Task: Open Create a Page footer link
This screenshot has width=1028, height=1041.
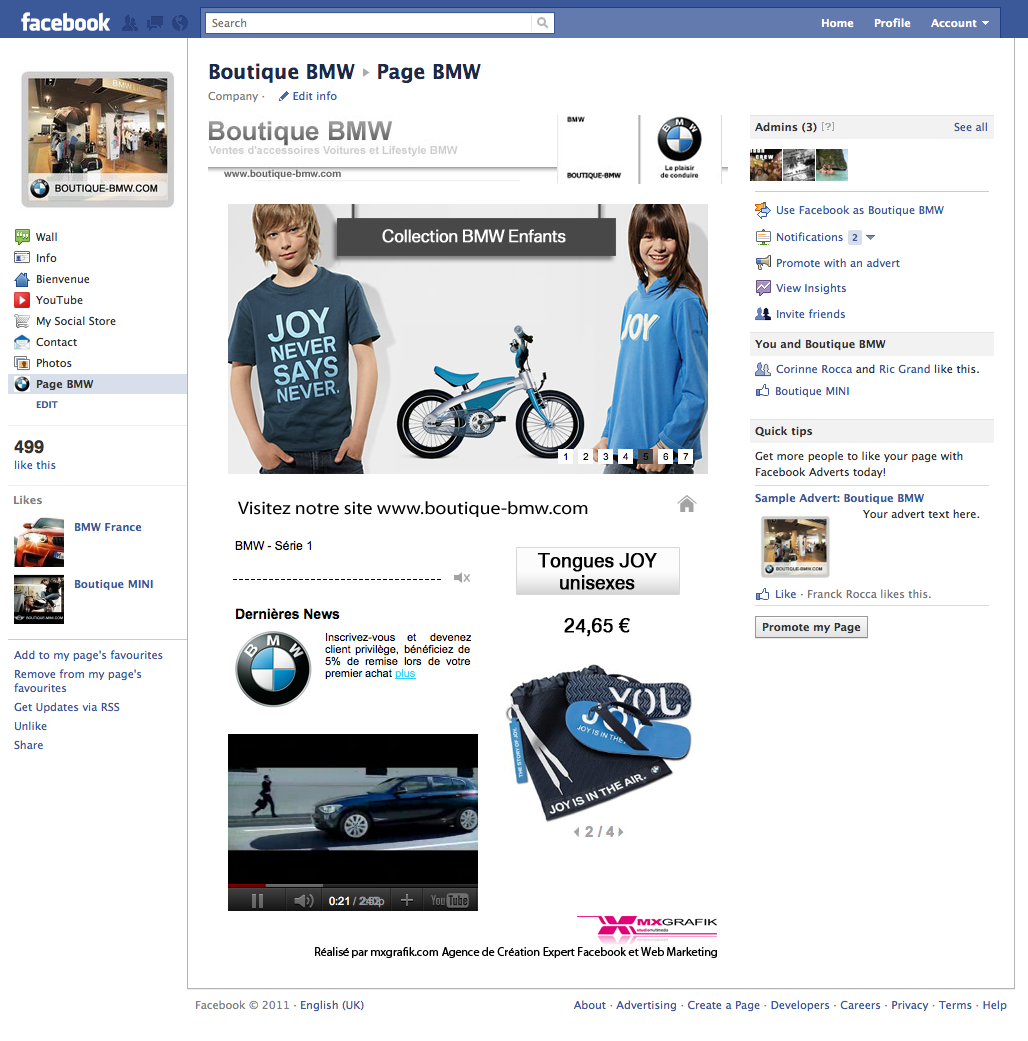Action: coord(723,1005)
